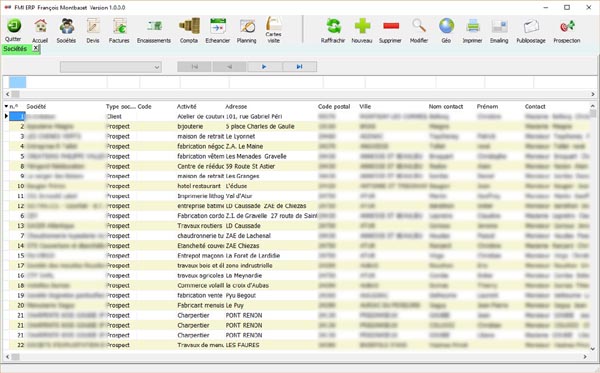600x373 pixels.
Task: Select cell 'Travaux routiers'
Action: (200, 226)
